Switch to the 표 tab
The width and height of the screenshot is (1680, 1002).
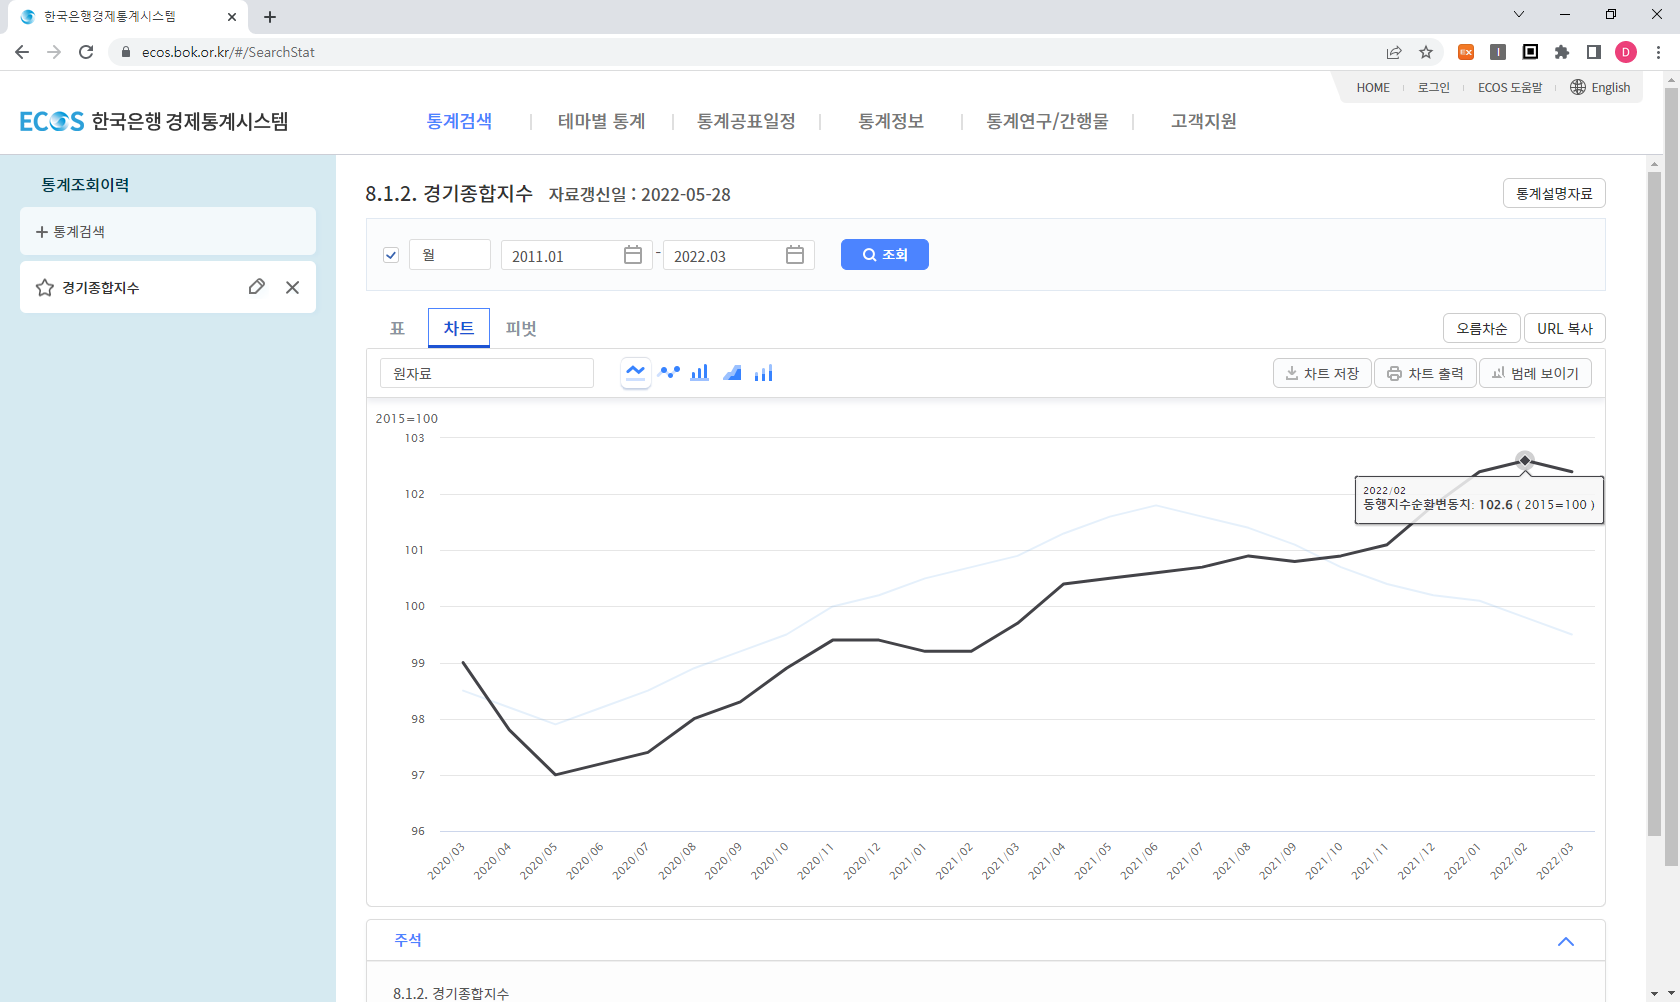tap(397, 328)
